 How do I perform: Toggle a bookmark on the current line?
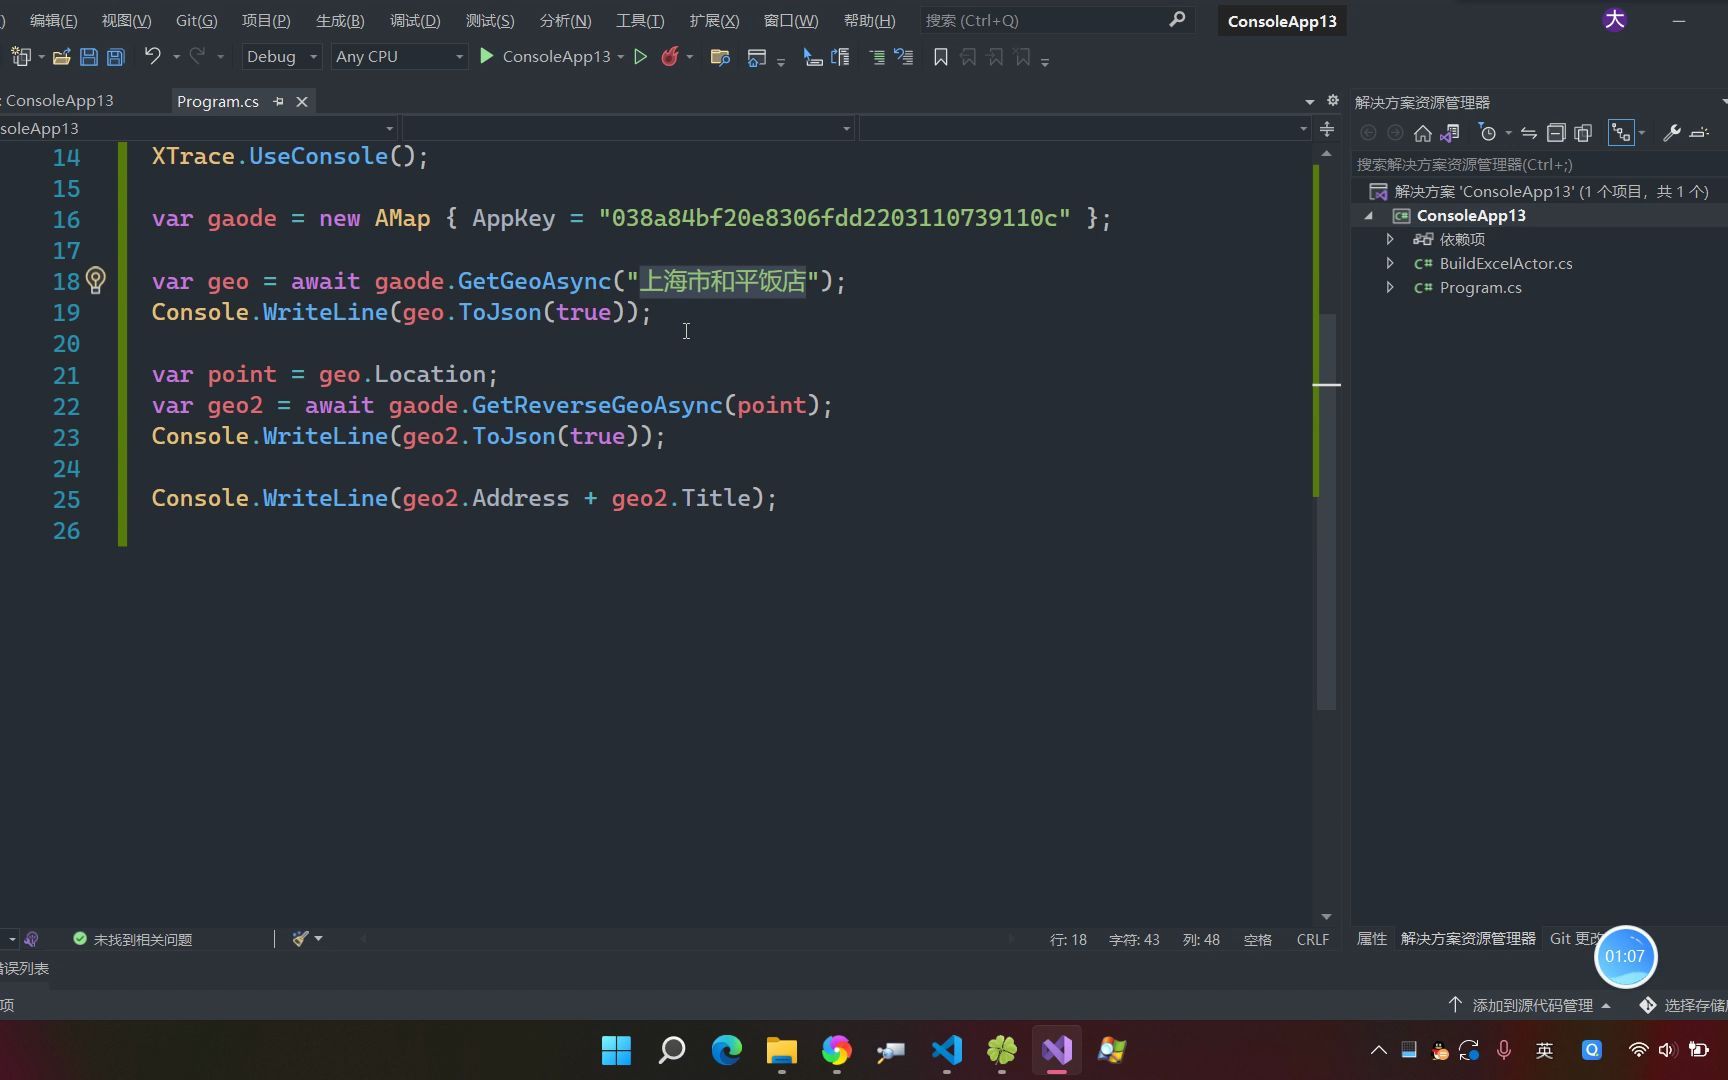940,57
